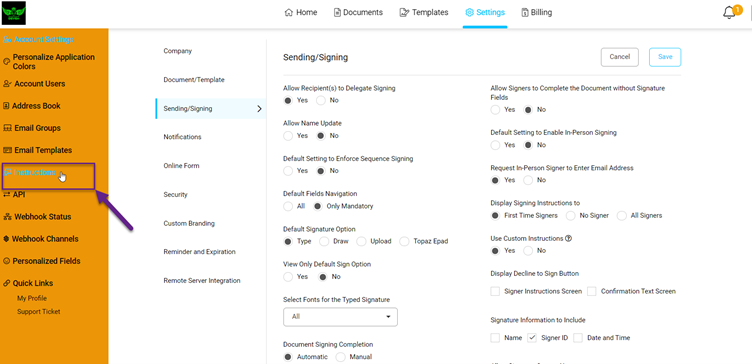Screen dimensions: 752x364
Task: Click the Documents page icon
Action: 338,12
